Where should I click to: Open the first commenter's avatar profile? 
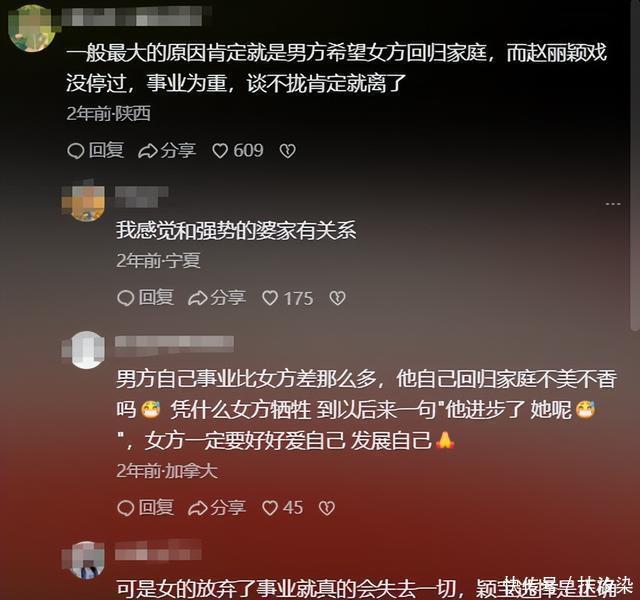32,28
